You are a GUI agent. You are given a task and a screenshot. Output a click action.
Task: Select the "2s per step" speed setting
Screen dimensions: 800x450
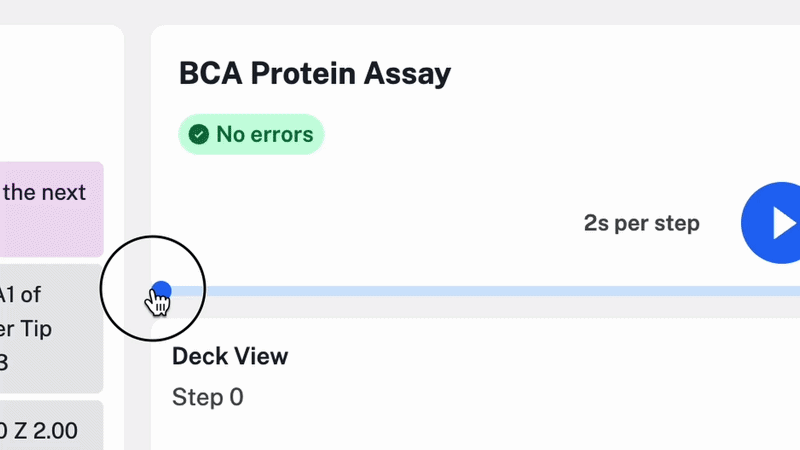[x=641, y=223]
